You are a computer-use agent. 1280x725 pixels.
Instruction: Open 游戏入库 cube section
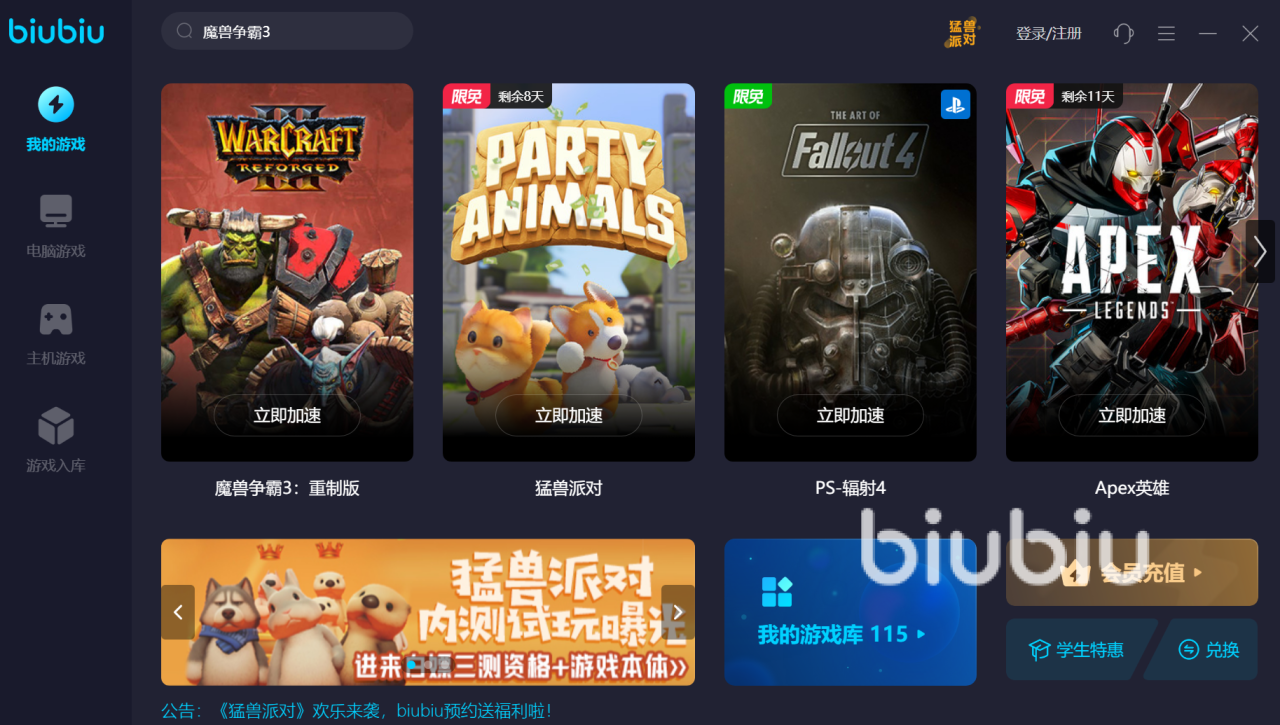tap(56, 441)
